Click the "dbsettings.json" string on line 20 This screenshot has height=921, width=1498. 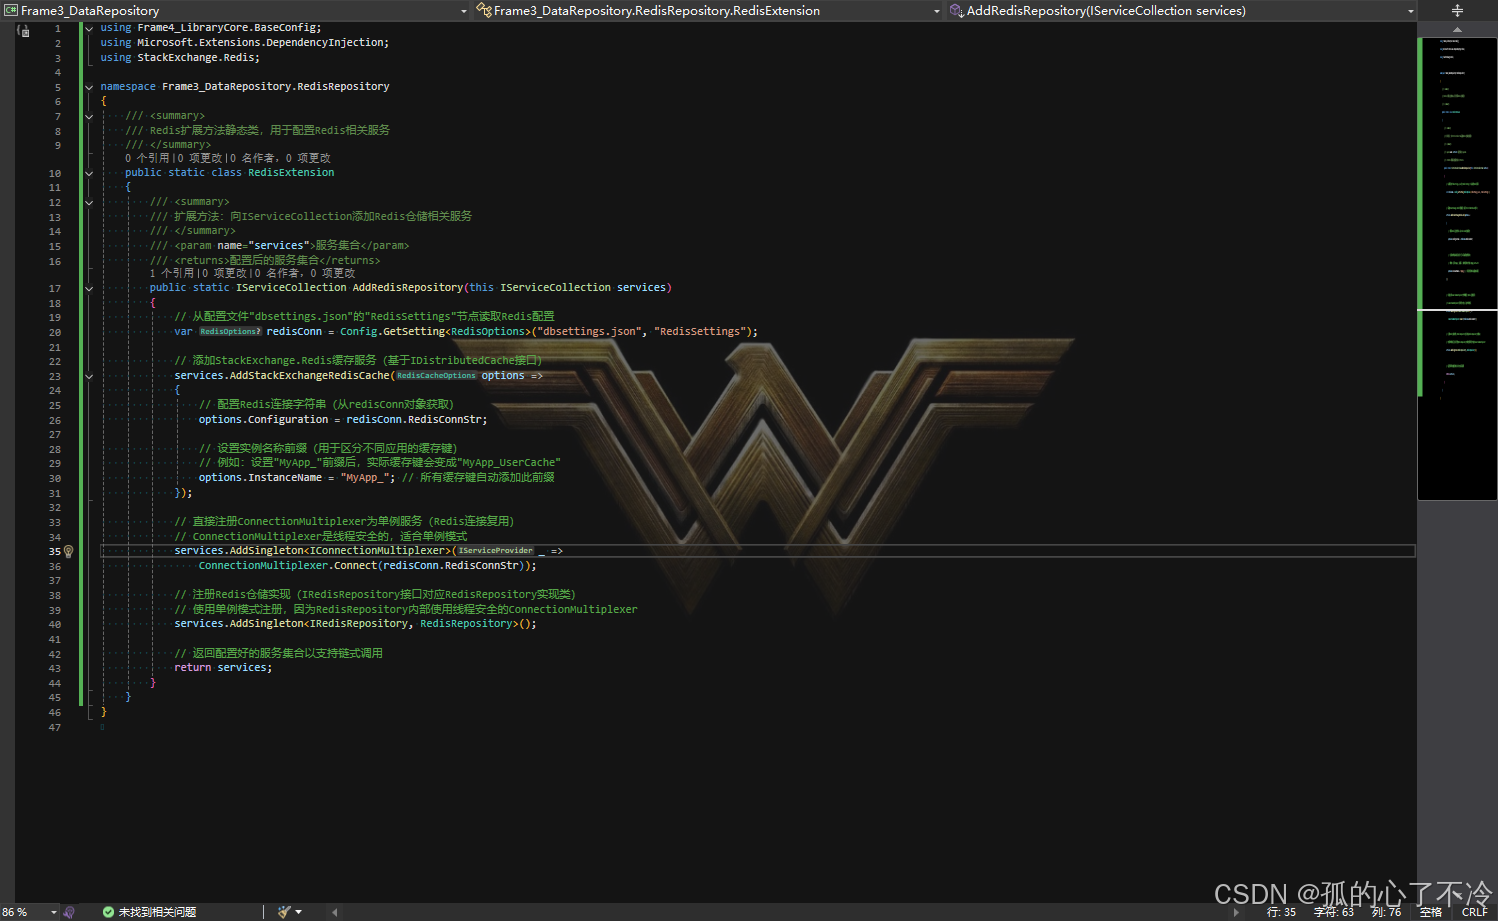[x=591, y=332]
